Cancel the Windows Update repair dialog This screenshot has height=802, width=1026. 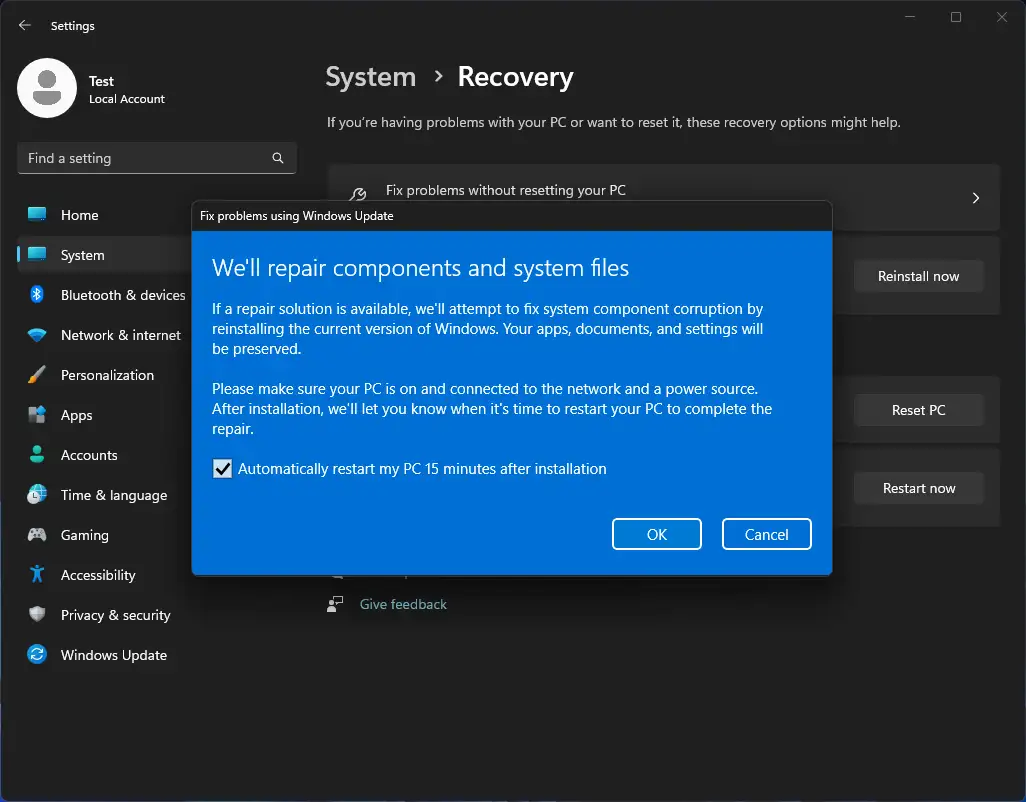click(x=766, y=534)
